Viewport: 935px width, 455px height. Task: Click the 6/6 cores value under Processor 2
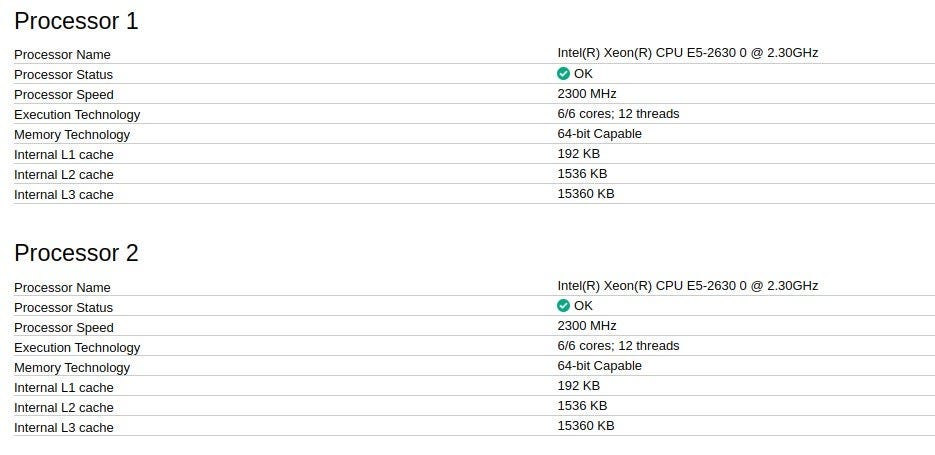(x=618, y=346)
